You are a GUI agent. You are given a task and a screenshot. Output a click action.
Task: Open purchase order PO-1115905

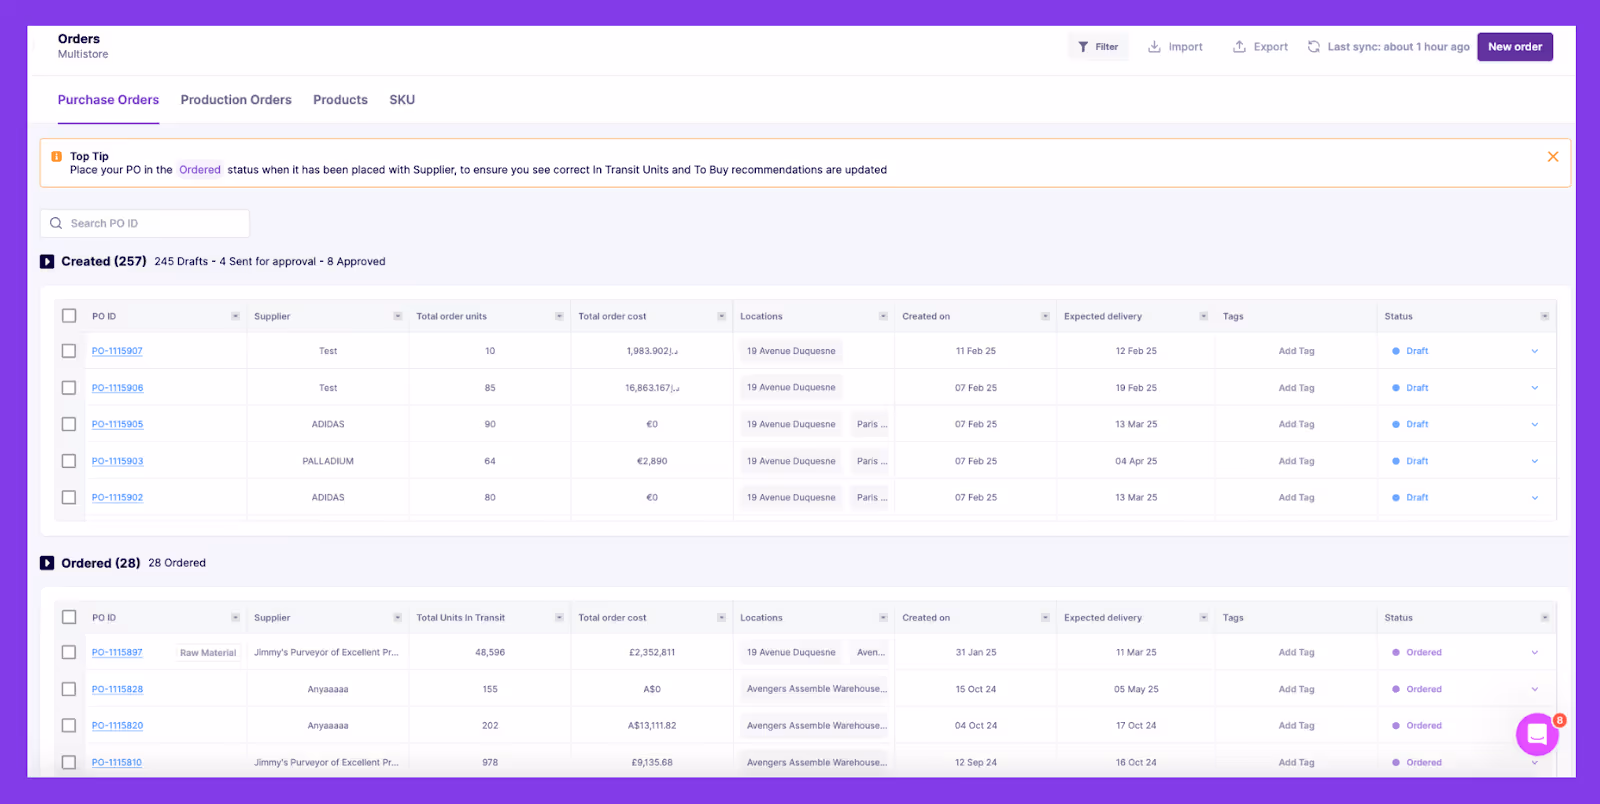pyautogui.click(x=117, y=424)
